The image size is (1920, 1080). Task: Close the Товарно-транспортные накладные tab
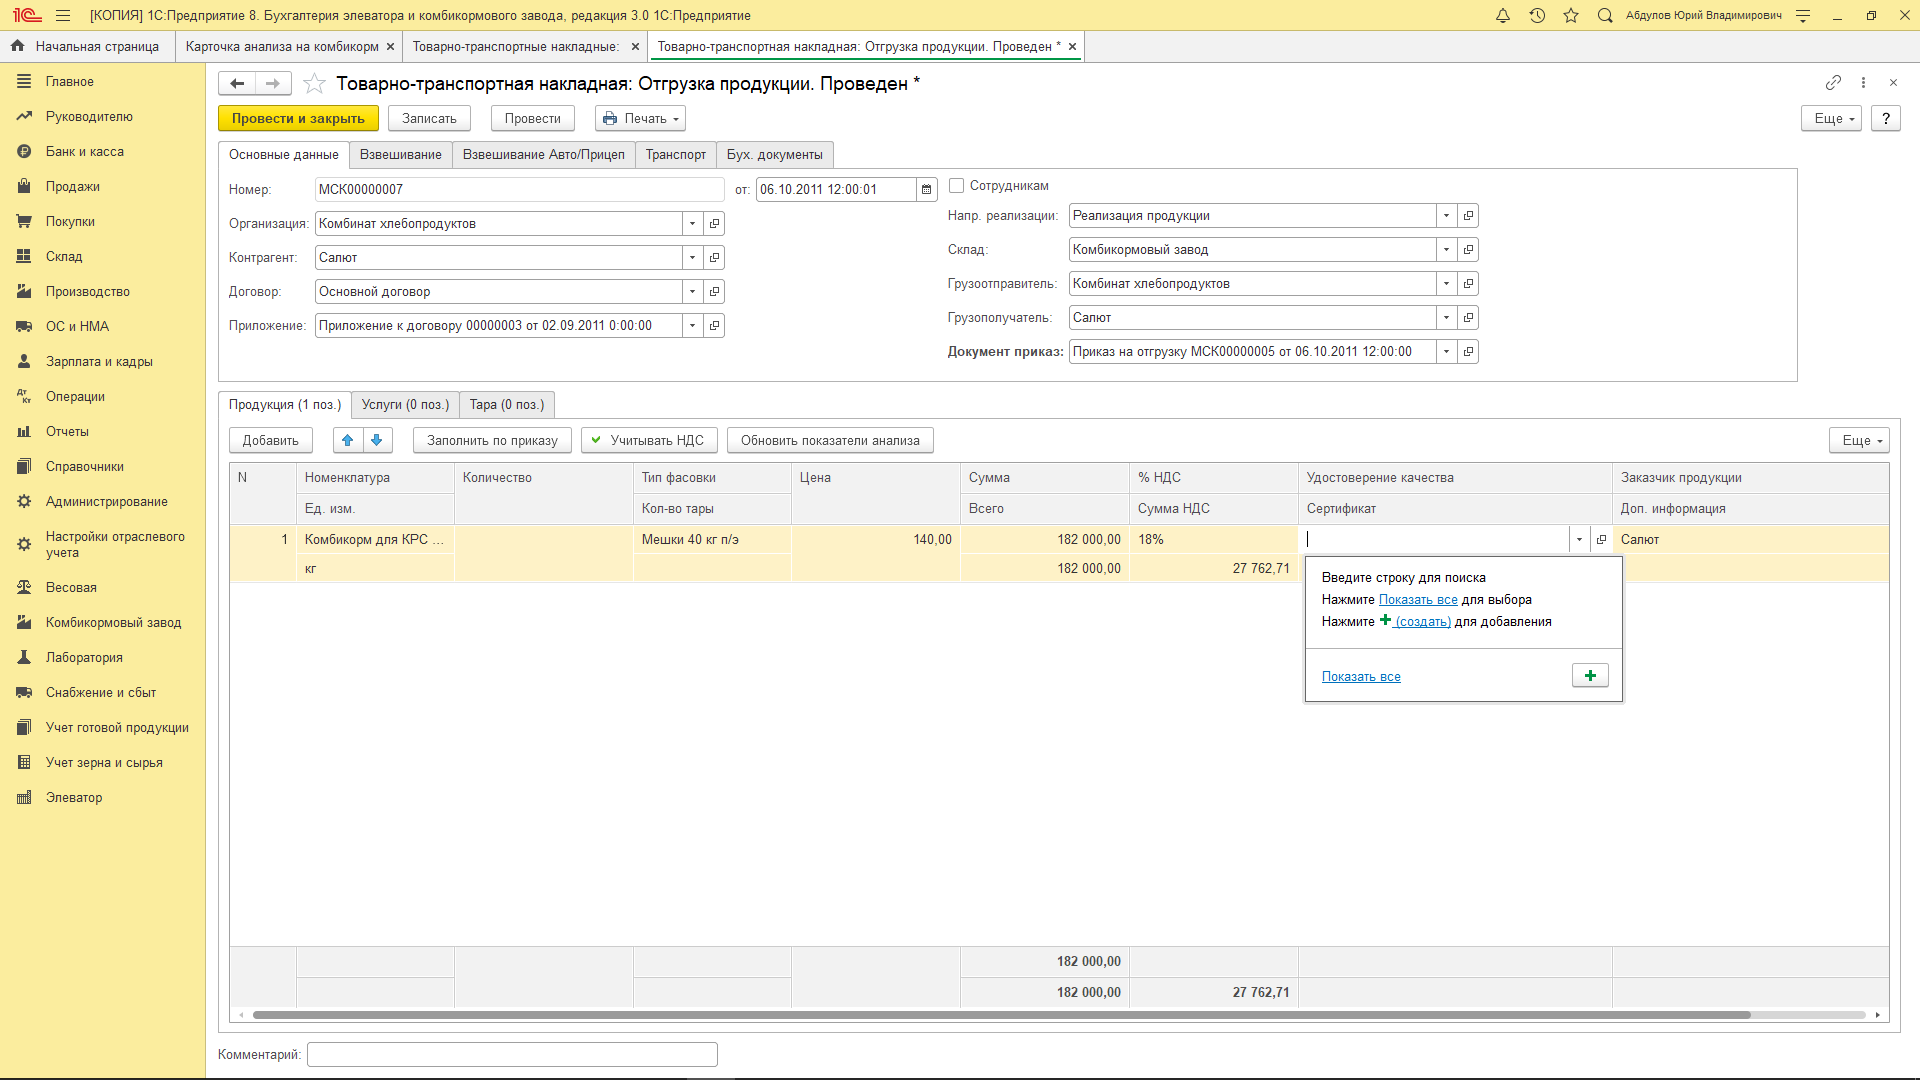[x=635, y=46]
